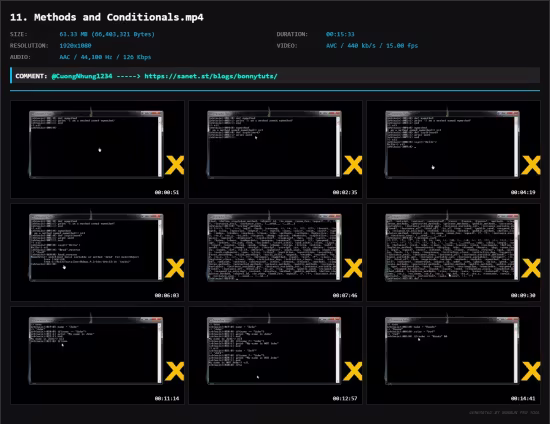550x424 pixels.
Task: Click the 00:07:46 timestamp text
Action: tap(345, 295)
